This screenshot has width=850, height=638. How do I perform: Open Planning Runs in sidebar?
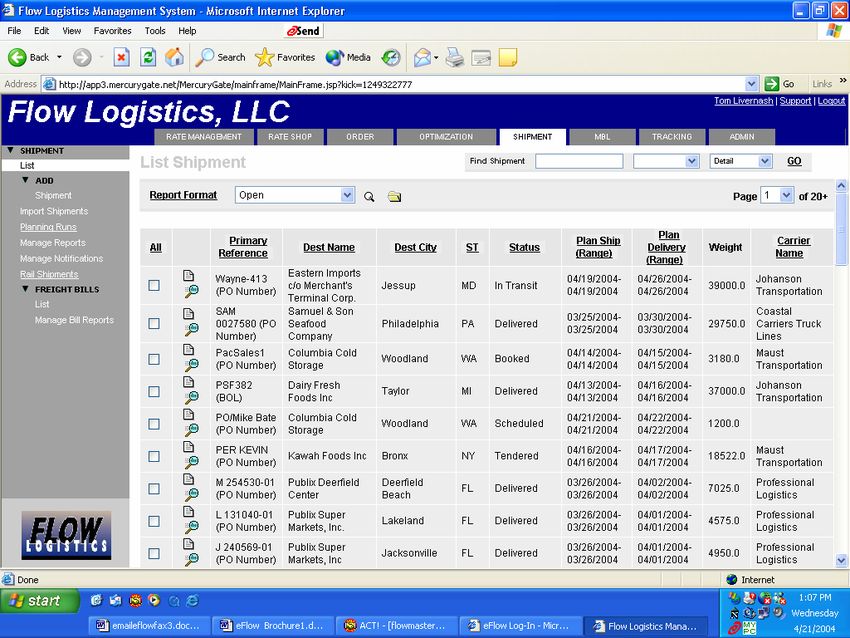[48, 227]
